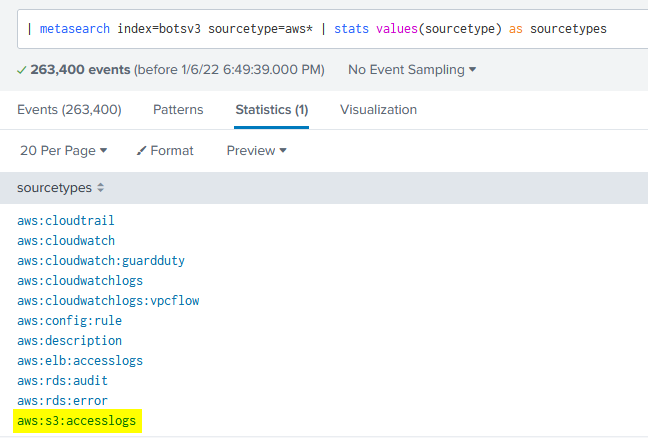Click the aws:rds:audit value
648x442 pixels.
click(62, 380)
